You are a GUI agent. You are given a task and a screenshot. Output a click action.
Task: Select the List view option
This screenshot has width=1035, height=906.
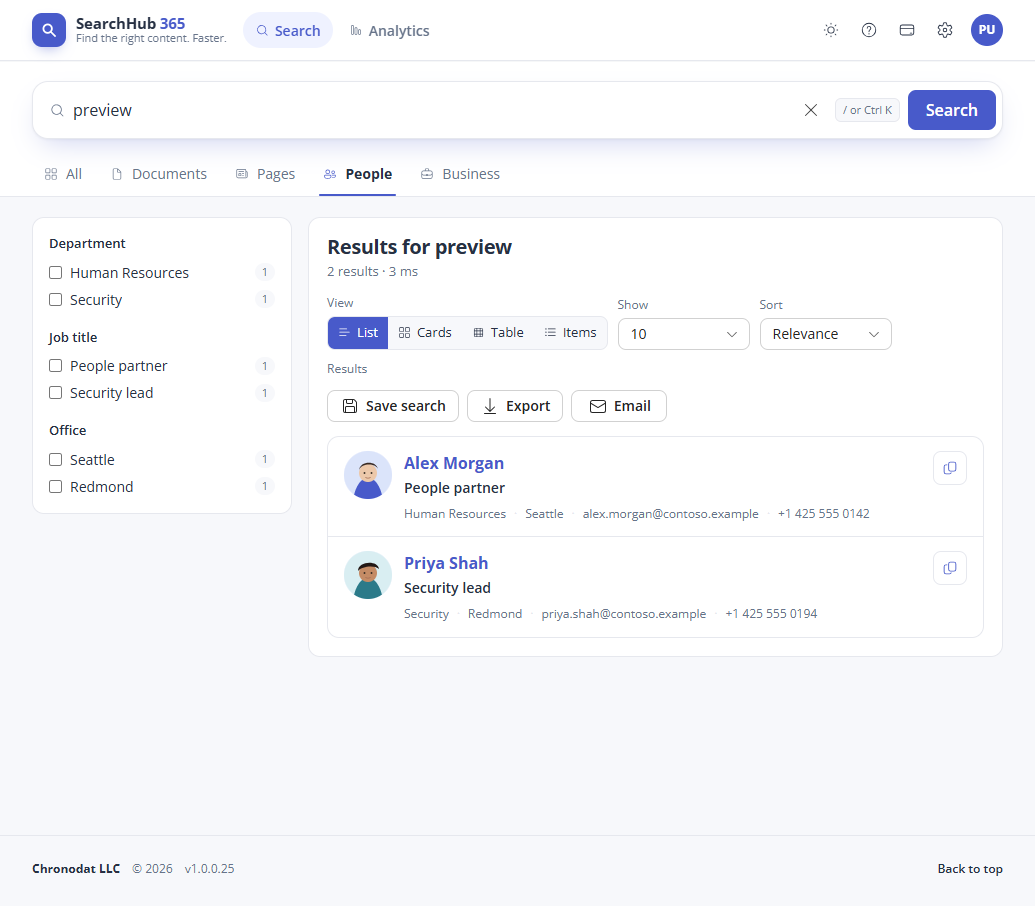[x=358, y=333]
